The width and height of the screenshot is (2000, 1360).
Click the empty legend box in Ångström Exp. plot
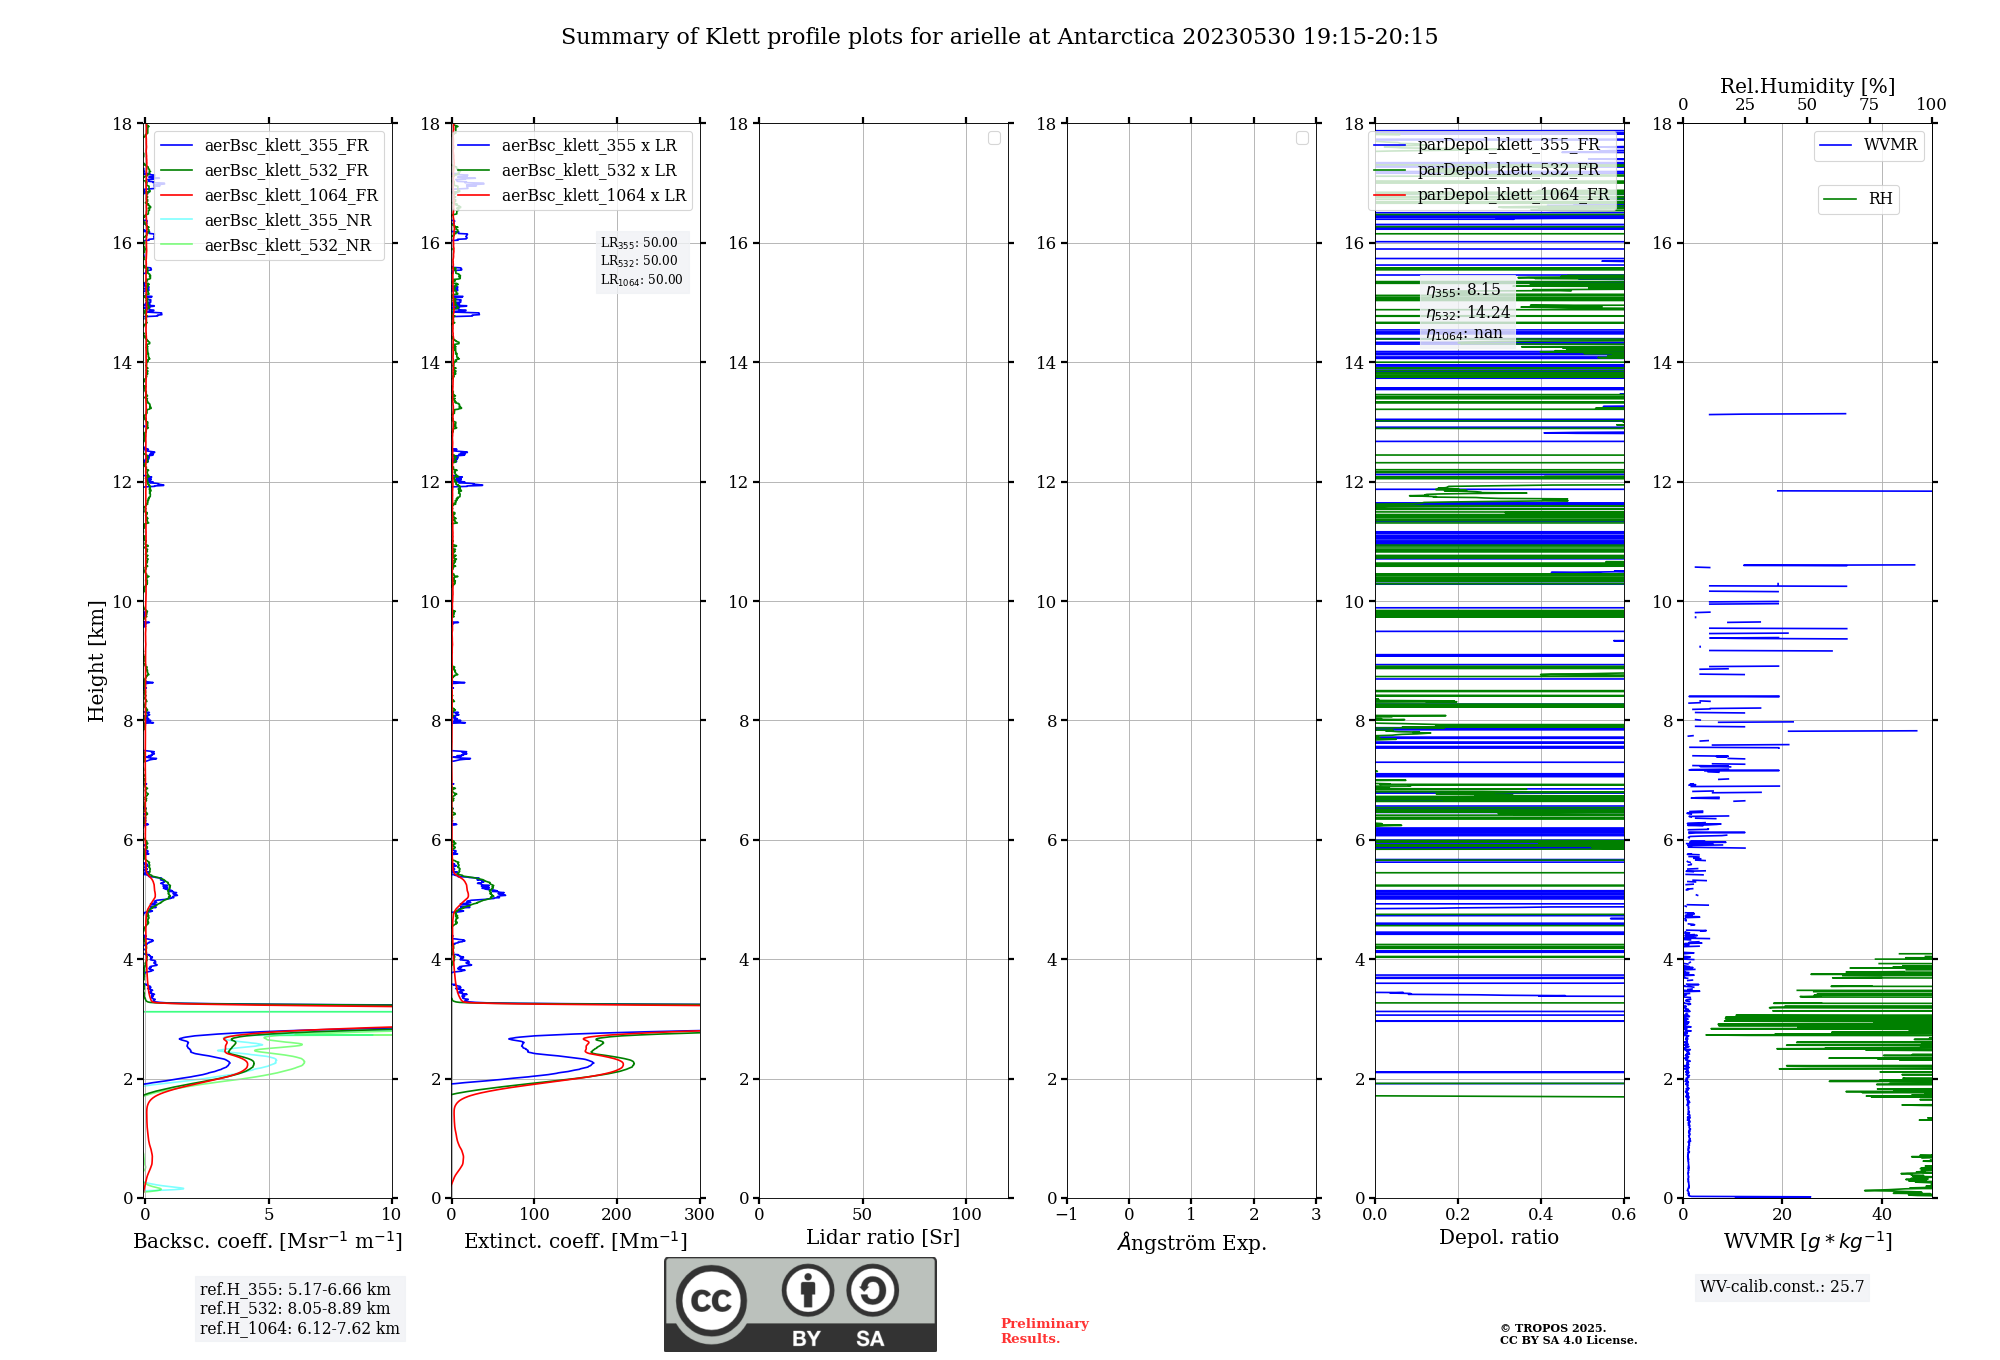[1302, 138]
